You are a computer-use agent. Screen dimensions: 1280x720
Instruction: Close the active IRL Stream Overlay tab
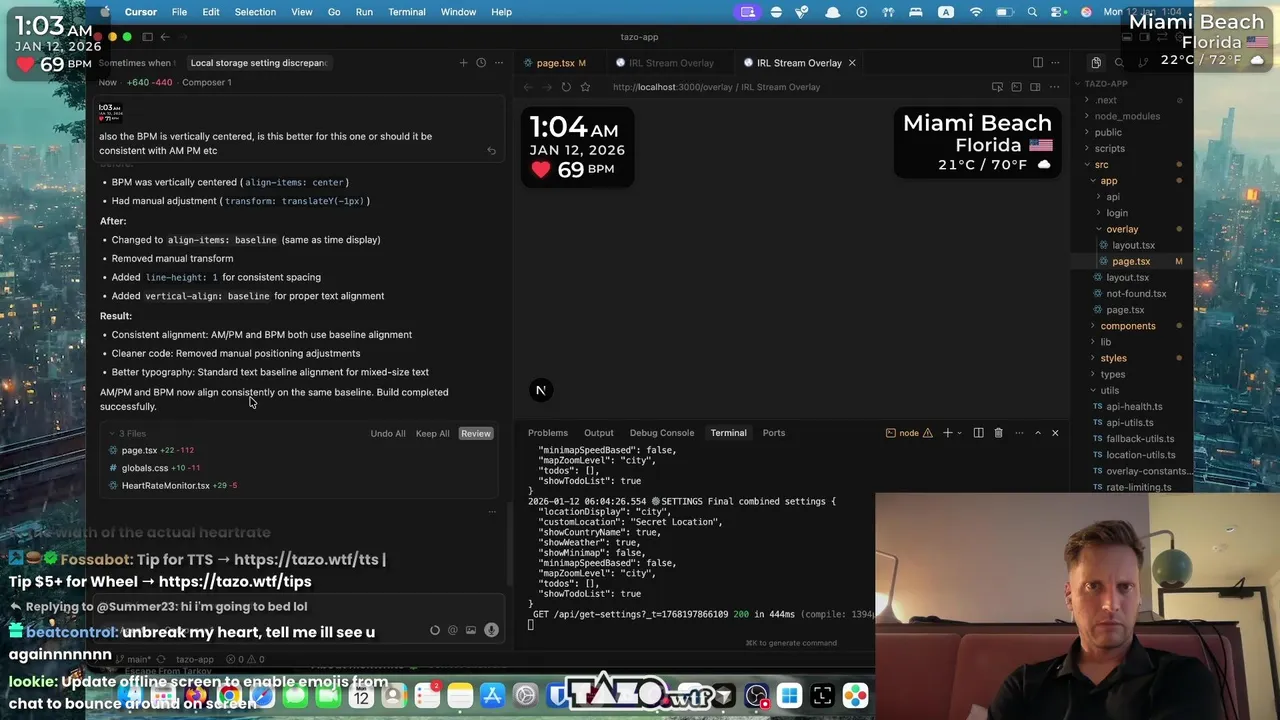pos(852,63)
